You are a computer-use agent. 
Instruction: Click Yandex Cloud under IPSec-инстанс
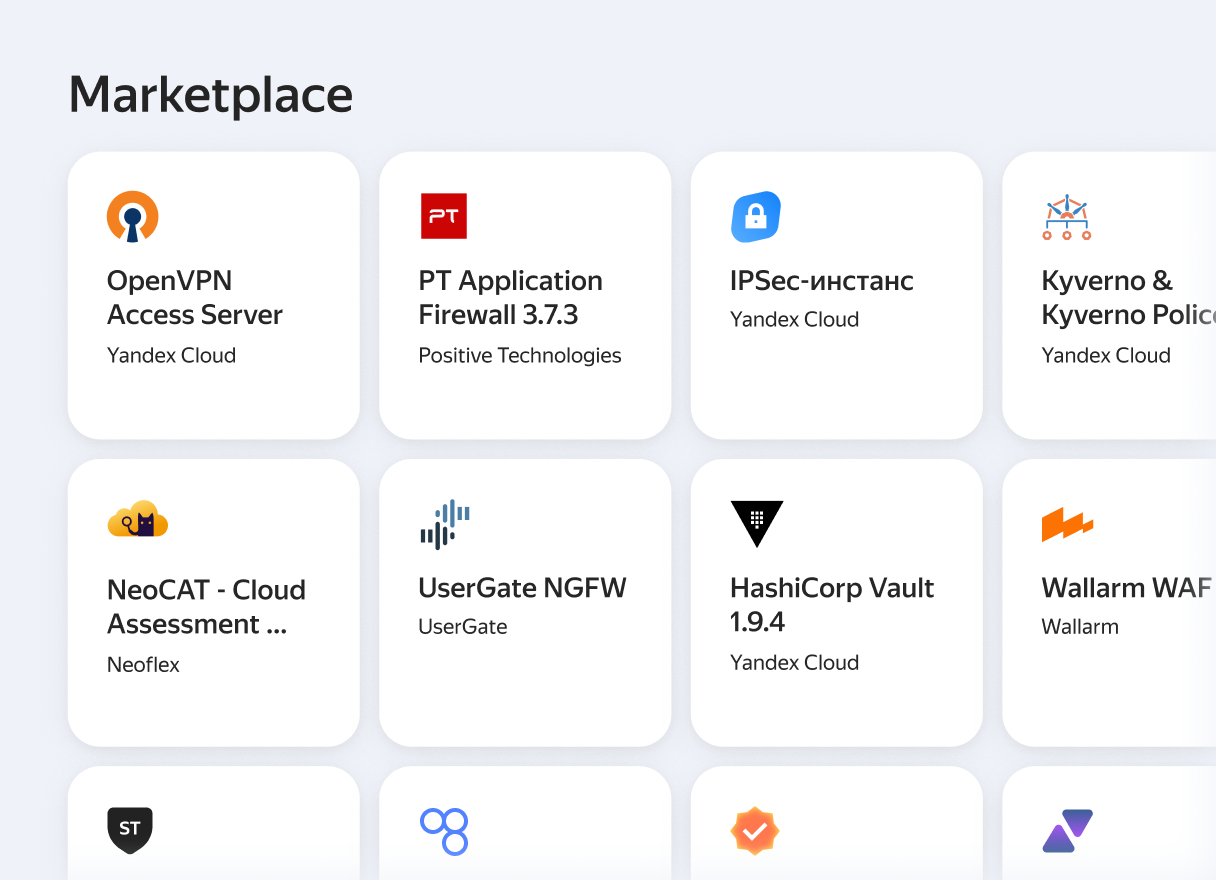coord(794,319)
